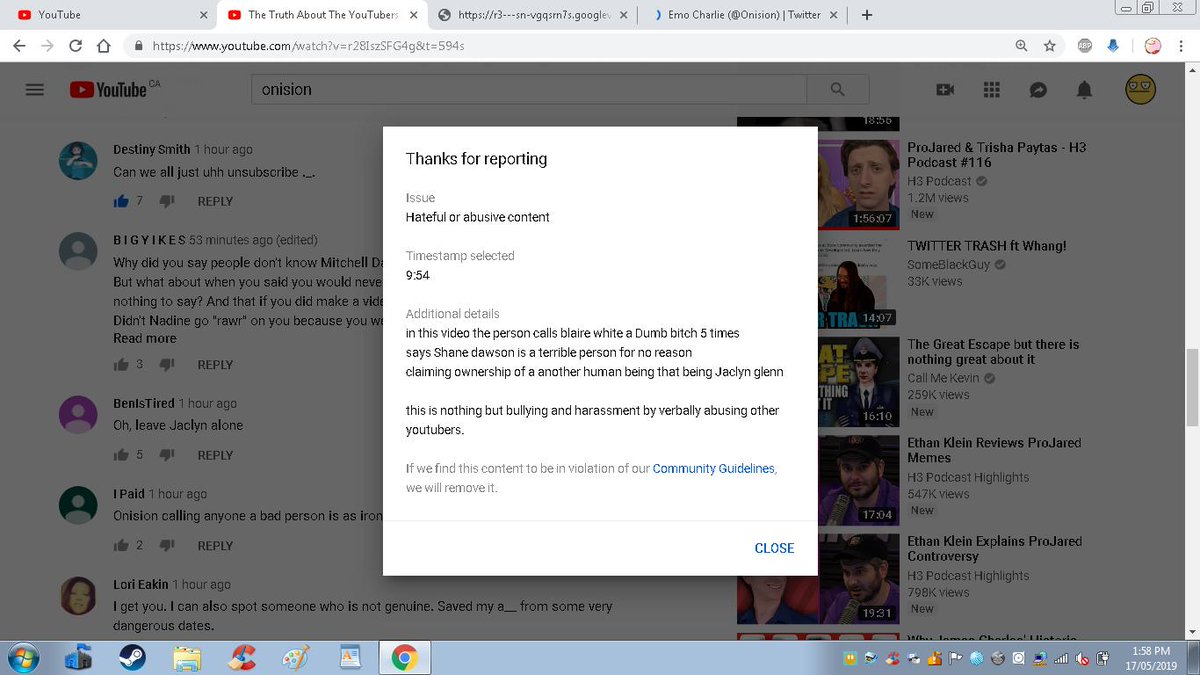This screenshot has height=675, width=1200.
Task: Dislike BenIsTired's comment
Action: pyautogui.click(x=167, y=455)
